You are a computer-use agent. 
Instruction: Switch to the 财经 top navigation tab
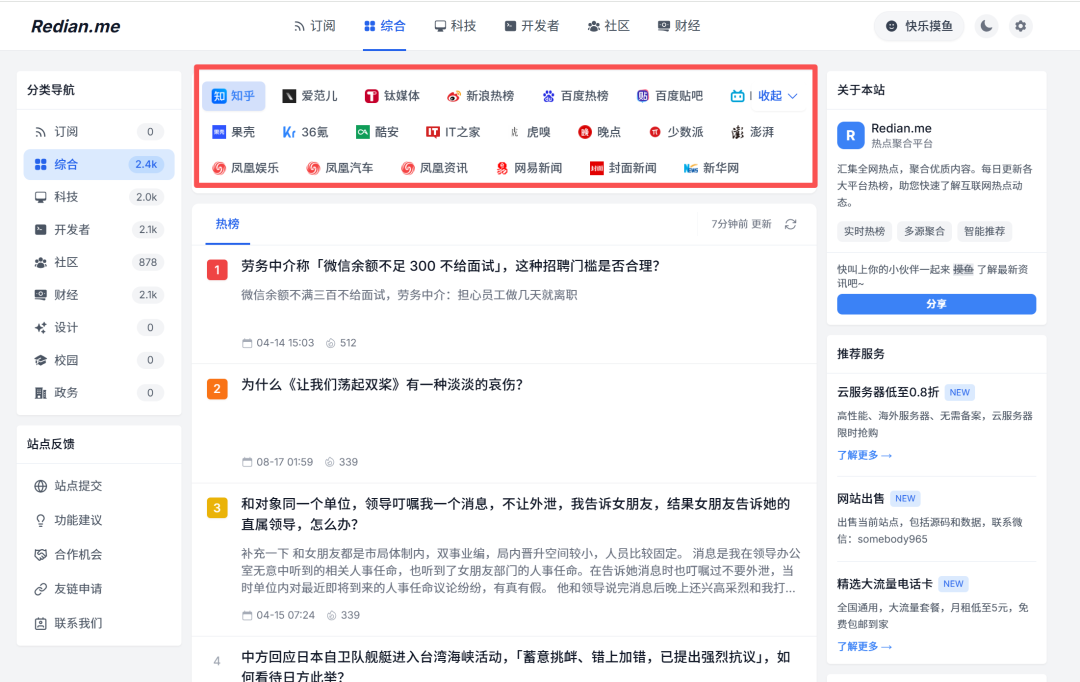[679, 26]
